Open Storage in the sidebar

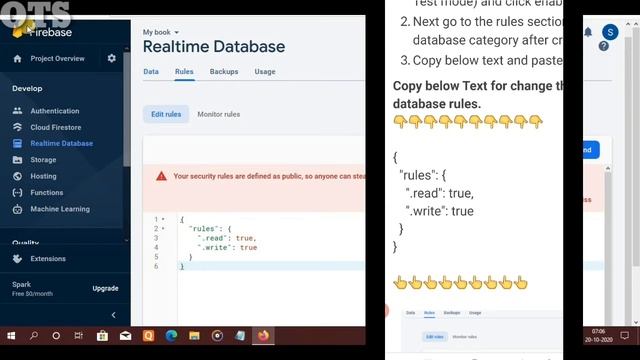click(x=43, y=160)
